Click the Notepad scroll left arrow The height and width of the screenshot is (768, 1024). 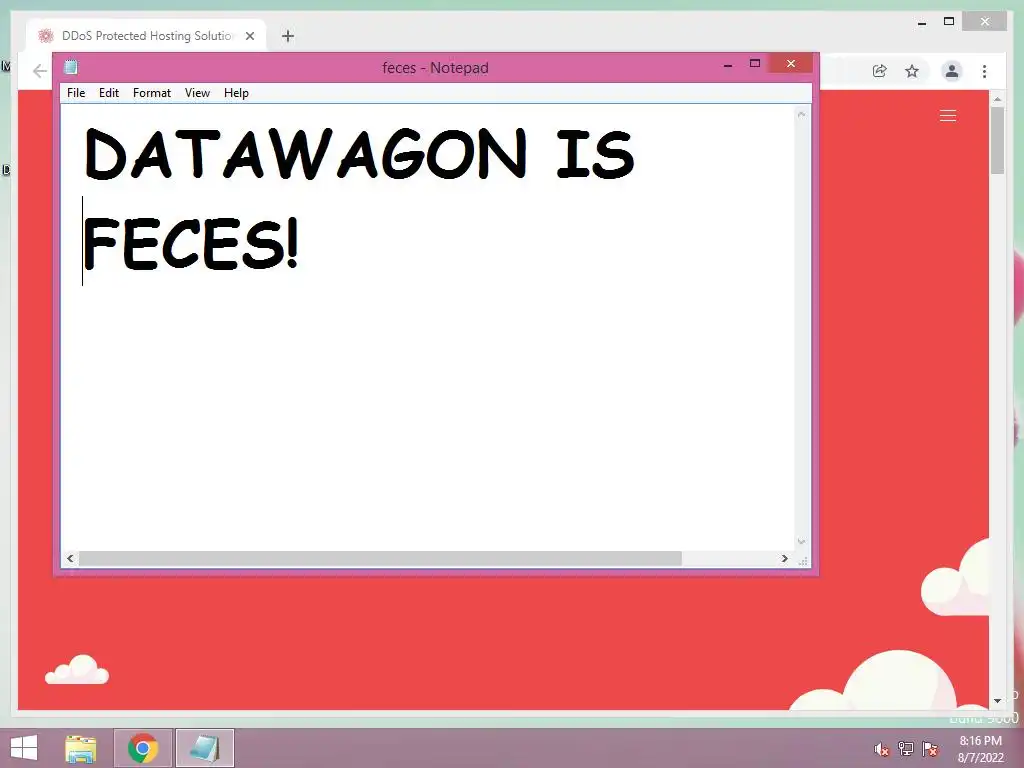point(71,558)
